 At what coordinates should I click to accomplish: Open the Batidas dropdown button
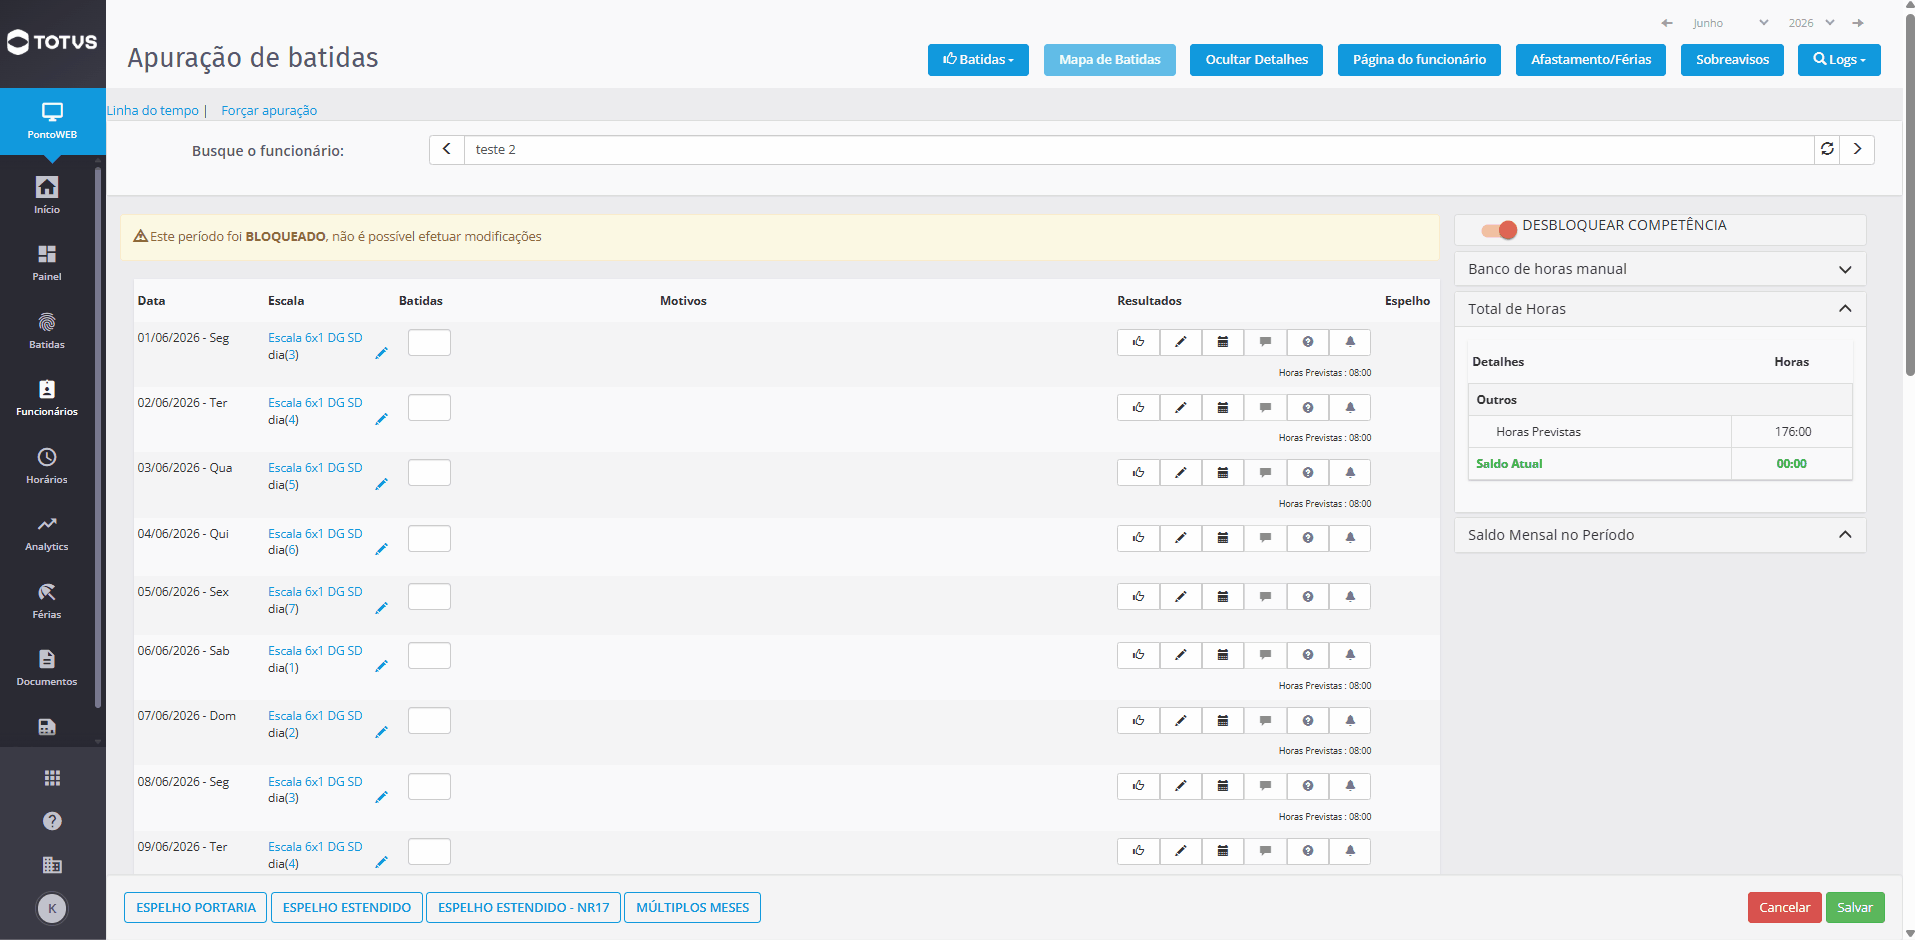(x=978, y=60)
